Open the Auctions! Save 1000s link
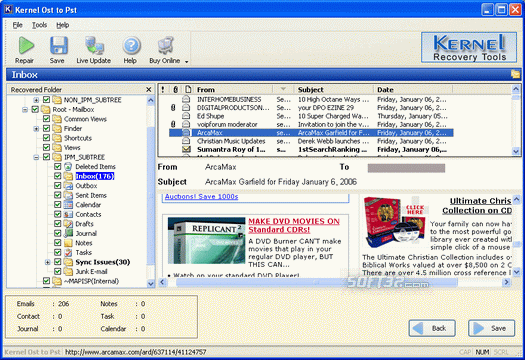525x360 pixels. click(202, 197)
